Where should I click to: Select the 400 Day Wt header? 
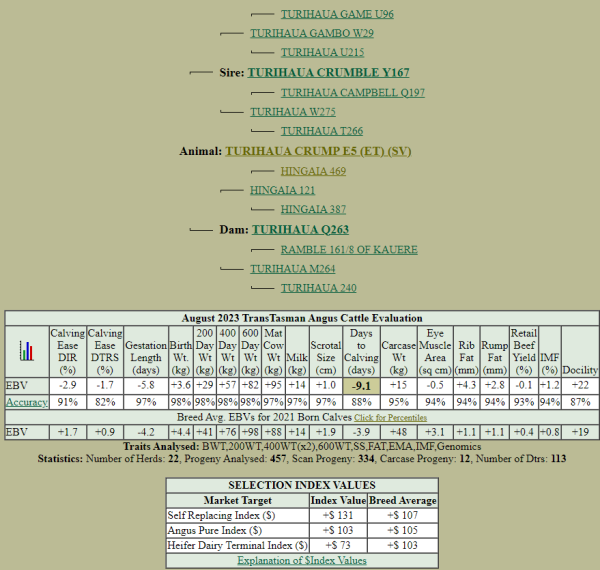(227, 352)
